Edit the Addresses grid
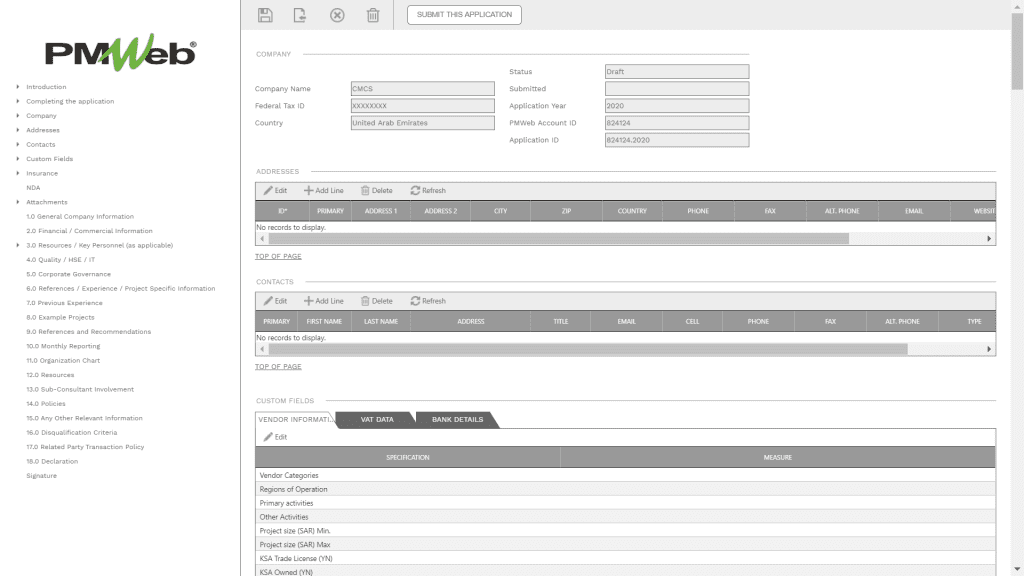Screen dimensions: 1024x576 coord(276,191)
